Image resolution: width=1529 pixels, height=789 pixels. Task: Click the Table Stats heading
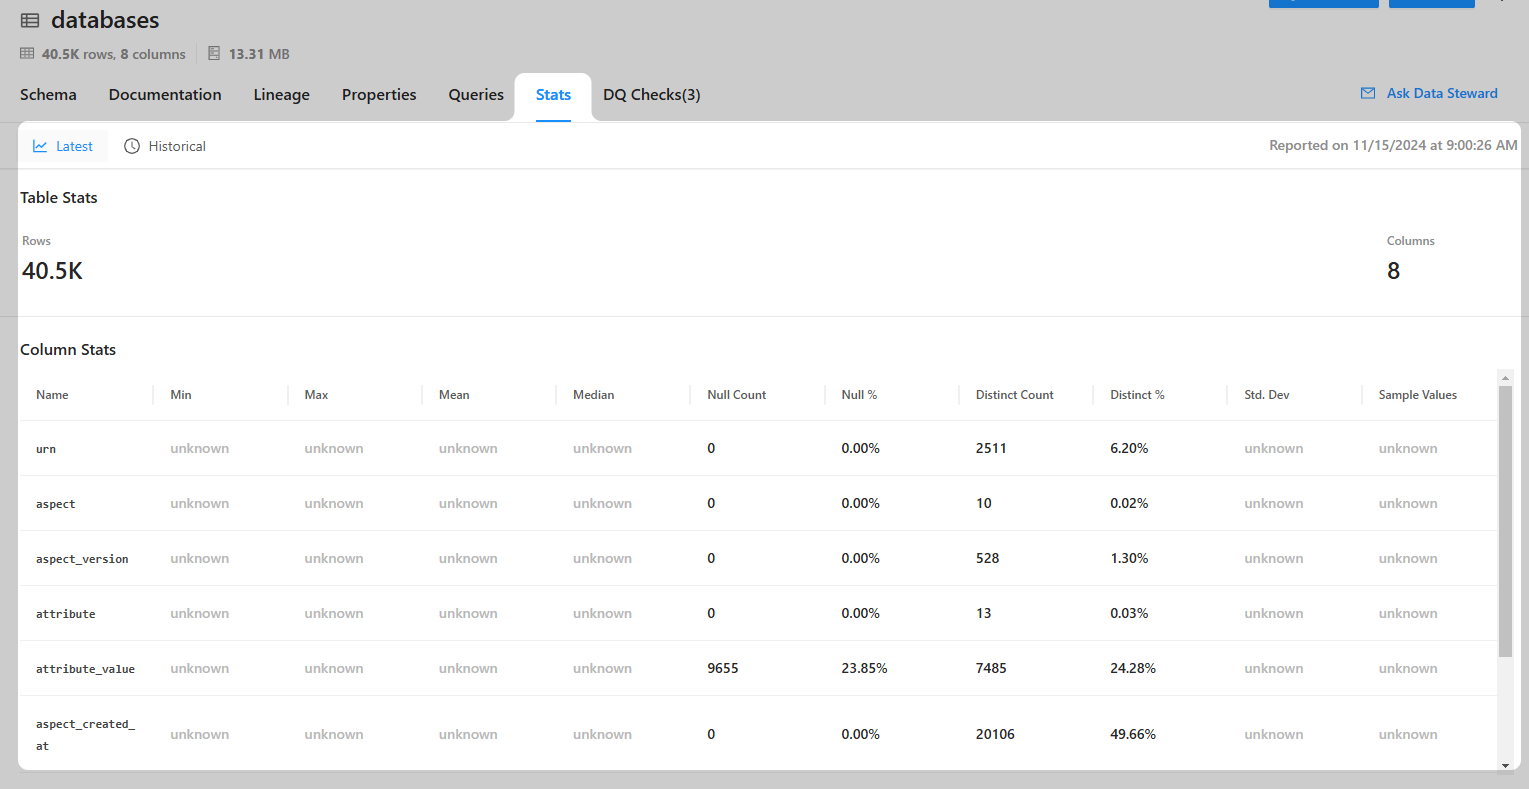[x=59, y=198]
